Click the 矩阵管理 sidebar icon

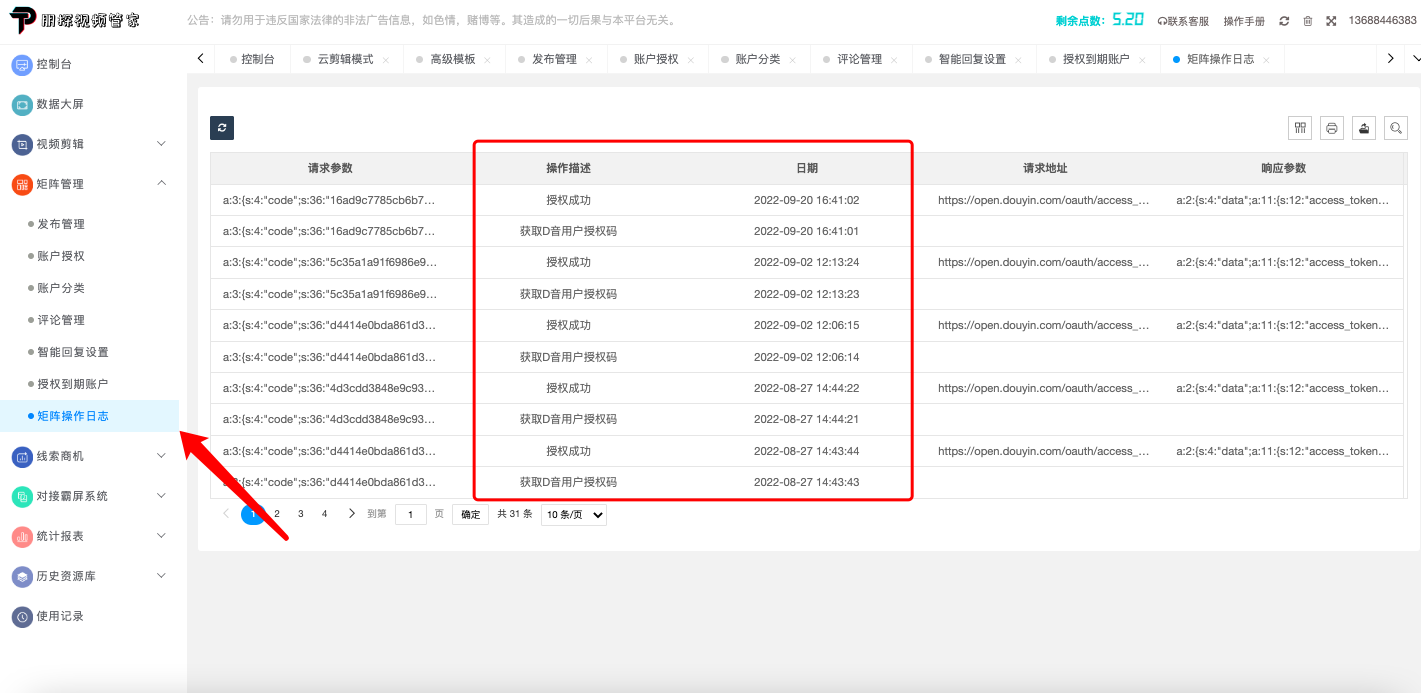[x=22, y=185]
